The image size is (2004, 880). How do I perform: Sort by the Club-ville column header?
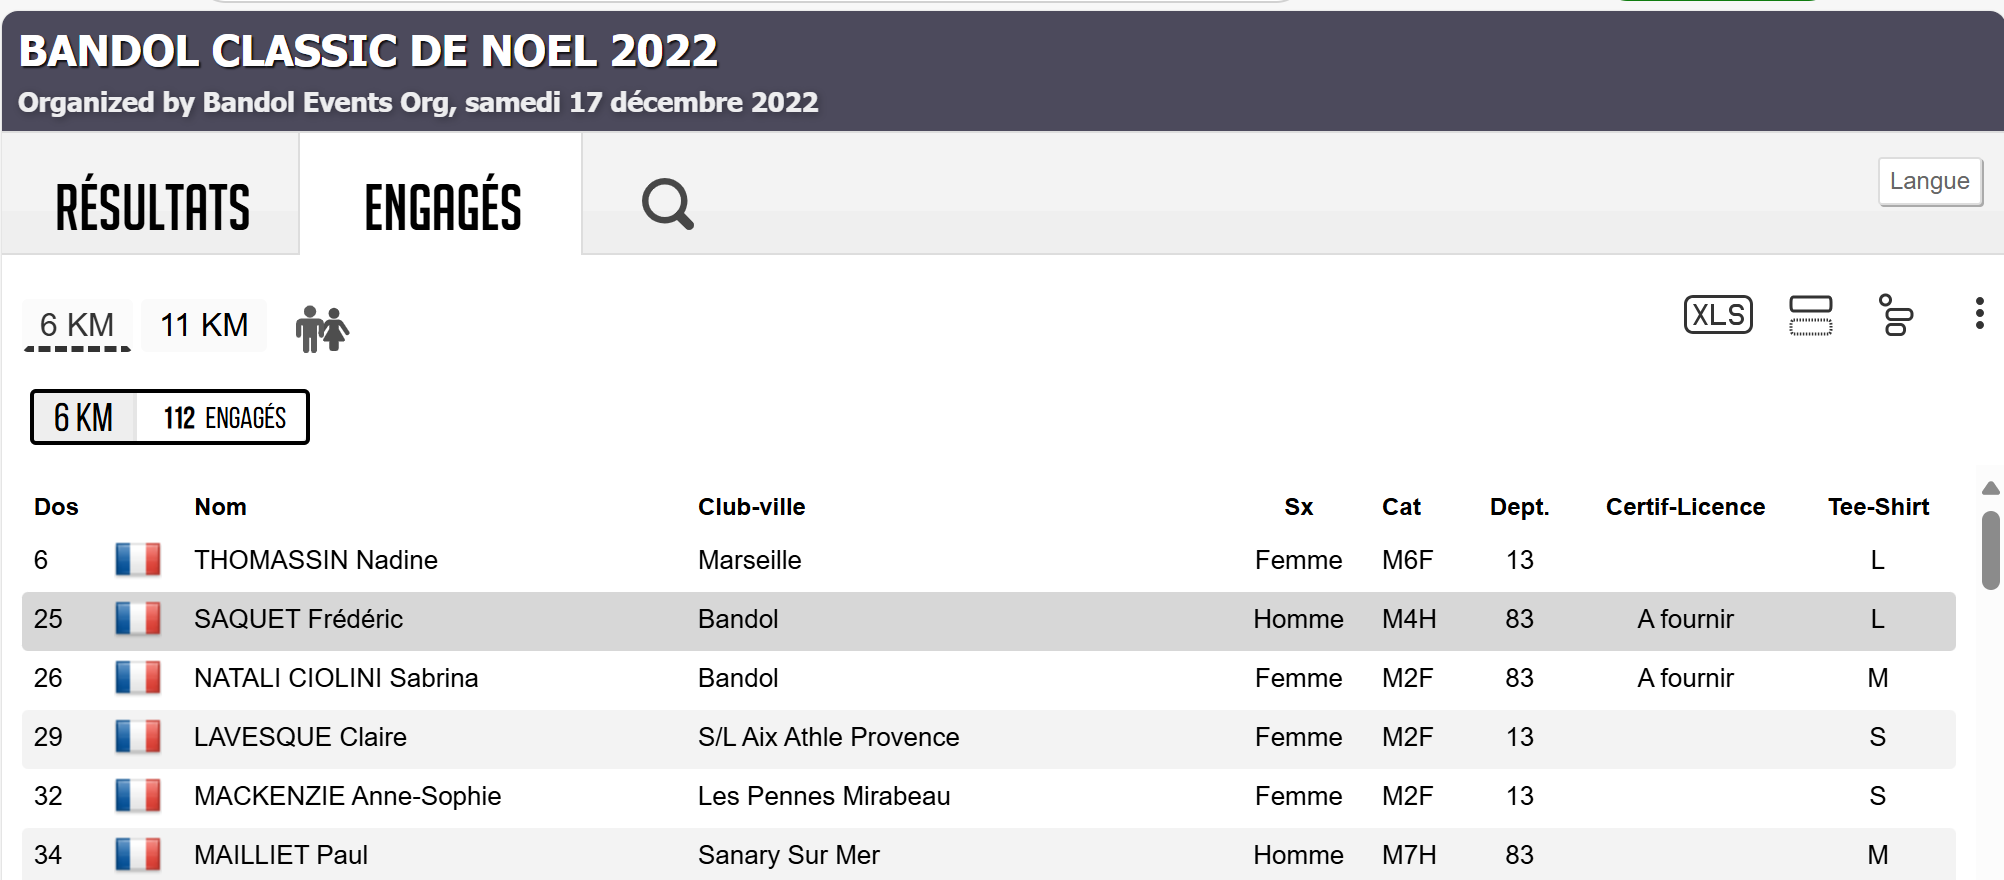coord(751,507)
